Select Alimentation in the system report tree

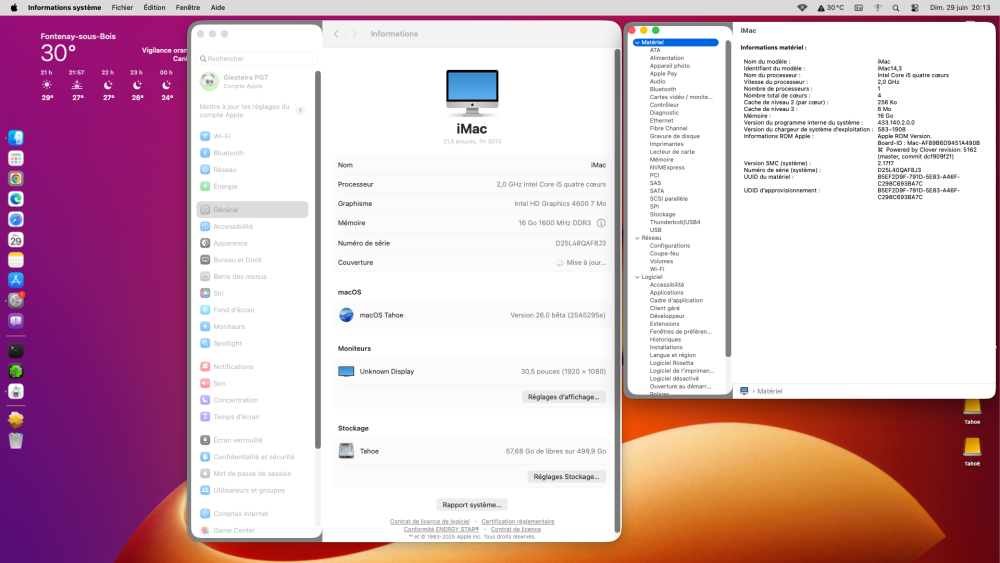point(666,58)
